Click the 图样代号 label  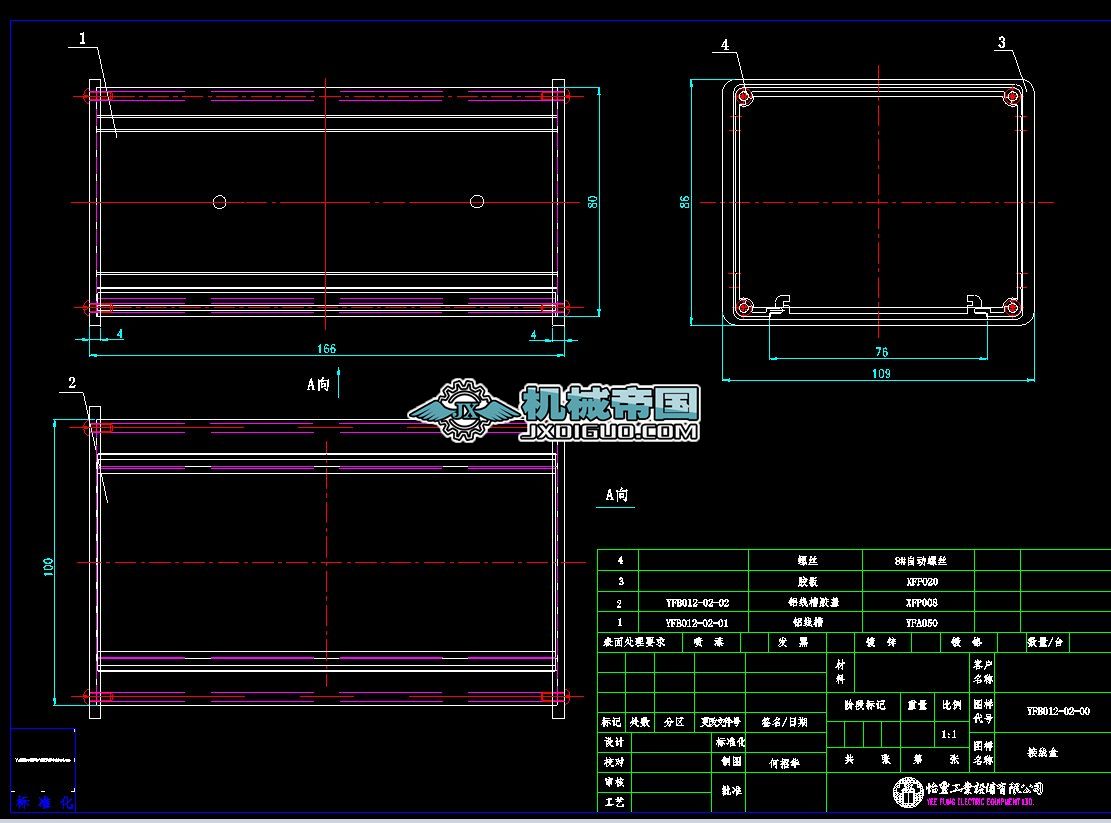tap(983, 711)
